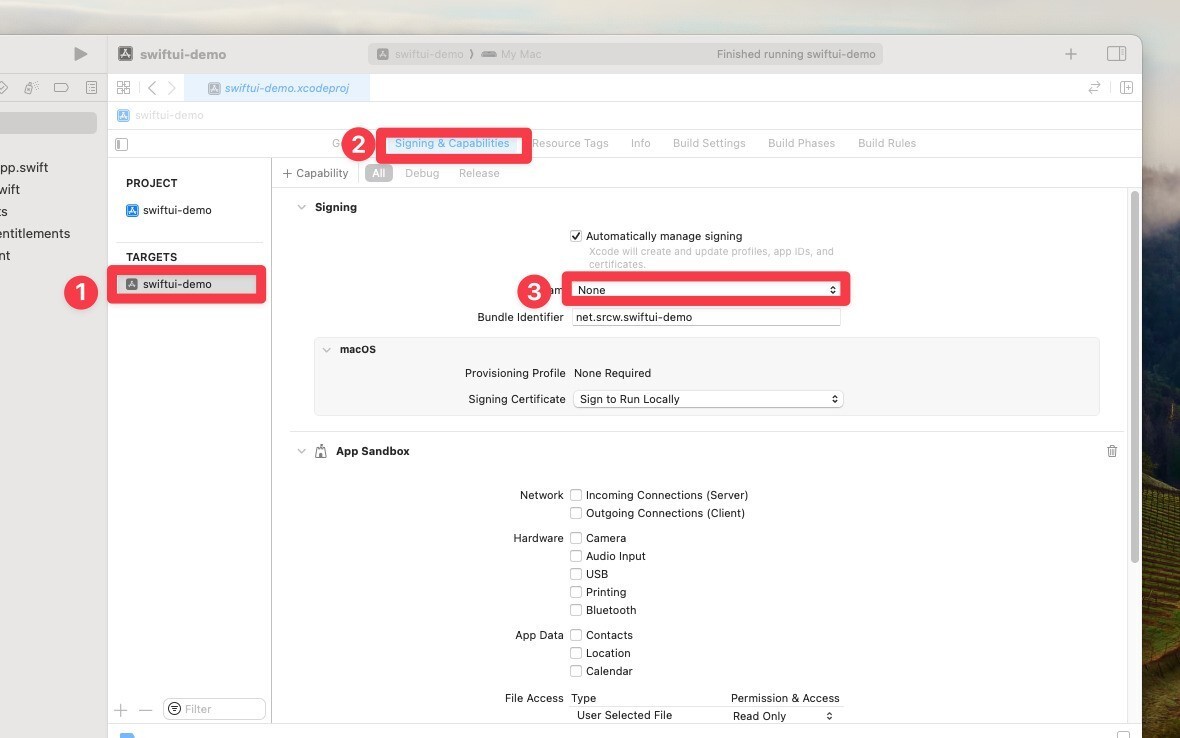Screen dimensions: 1180x738
Task: Select swiftui-demo under TARGETS
Action: (x=187, y=284)
